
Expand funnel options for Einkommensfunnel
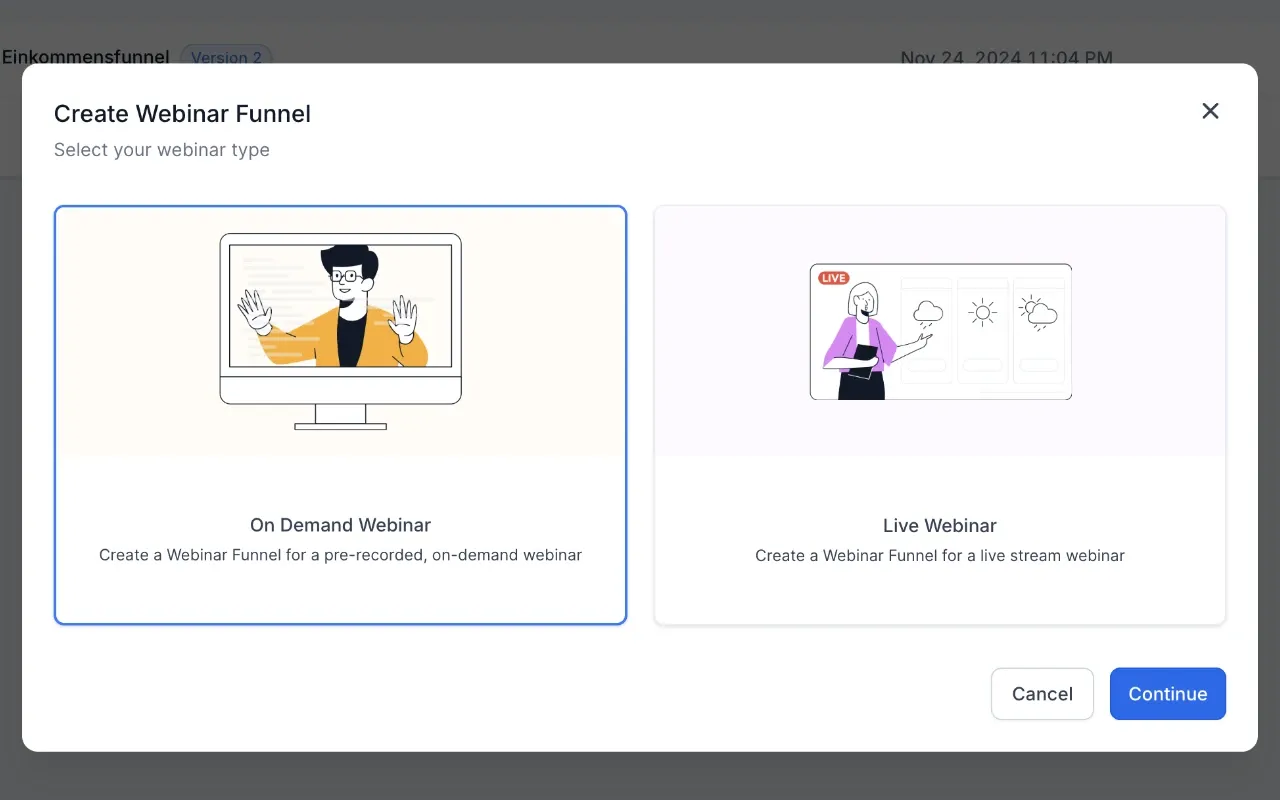tap(85, 57)
